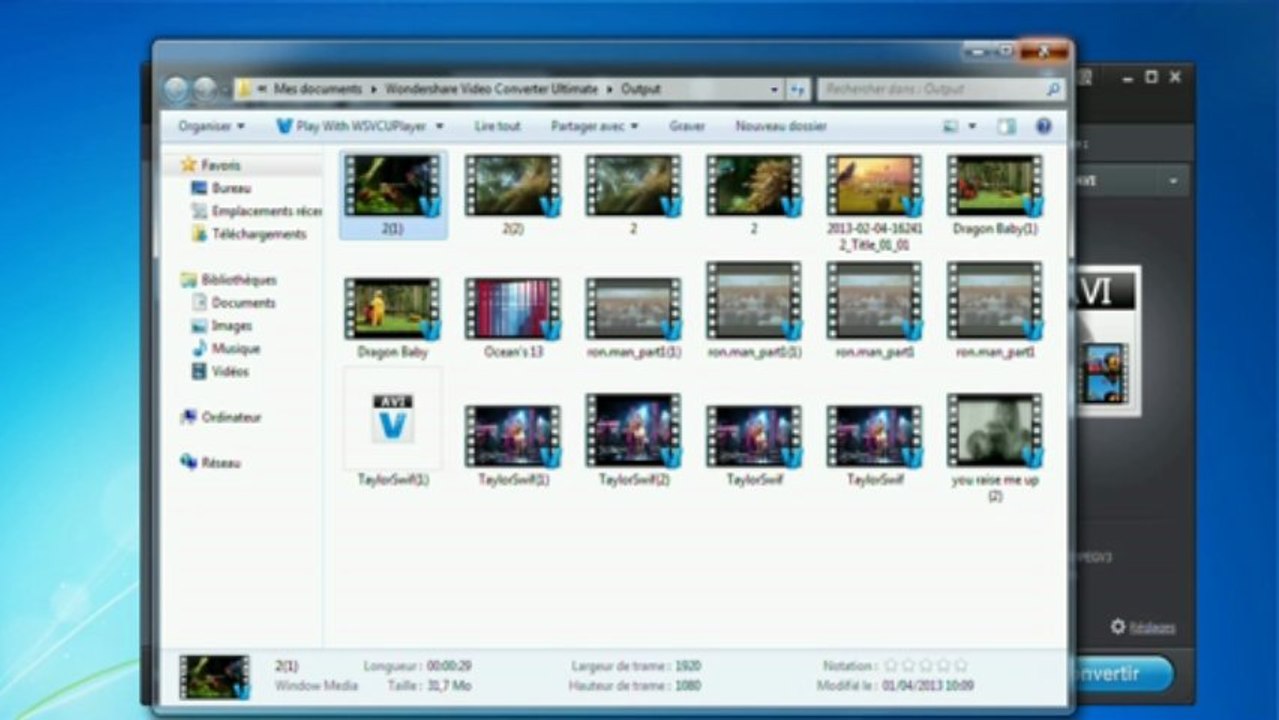
Task: Open the Organiser dropdown menu
Action: (211, 126)
